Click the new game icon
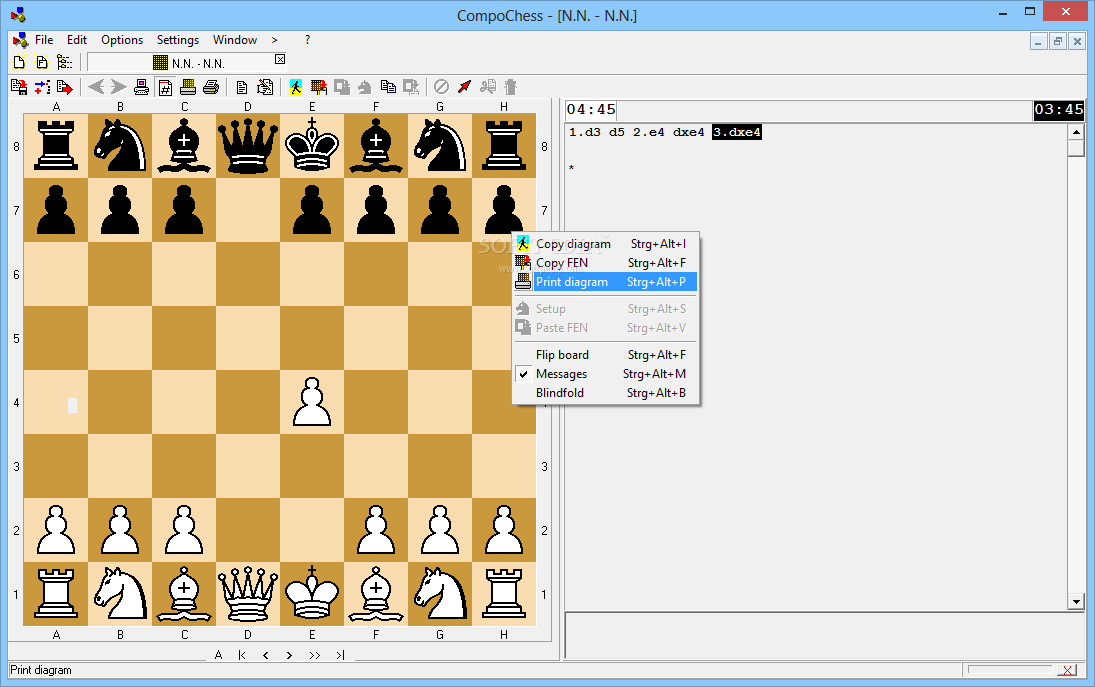Image resolution: width=1095 pixels, height=687 pixels. point(20,62)
